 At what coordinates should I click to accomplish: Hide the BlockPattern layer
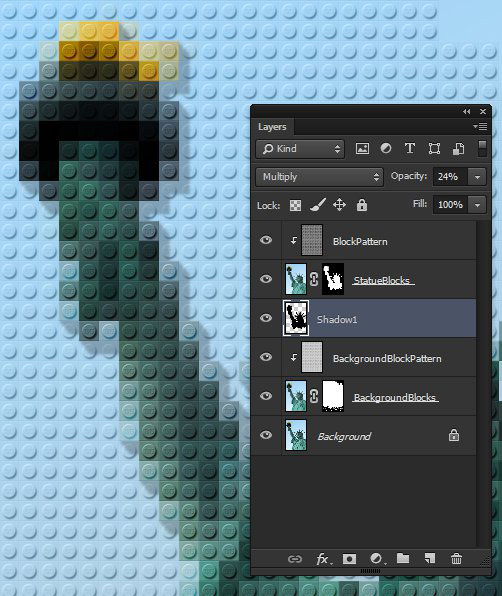[266, 240]
